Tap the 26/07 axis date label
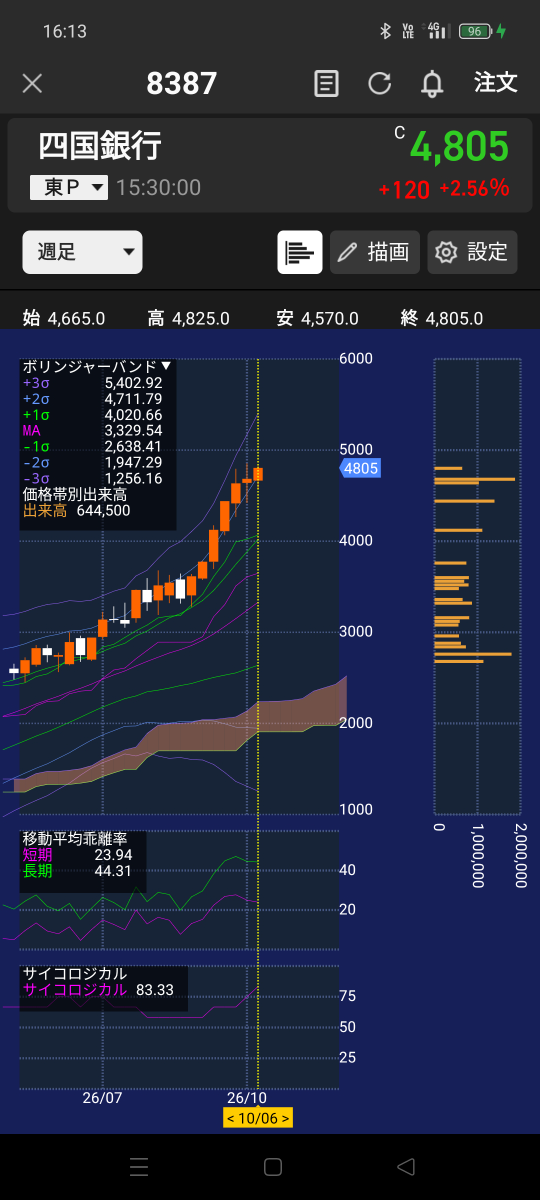Screen dimensions: 540x1200 pos(102,1097)
